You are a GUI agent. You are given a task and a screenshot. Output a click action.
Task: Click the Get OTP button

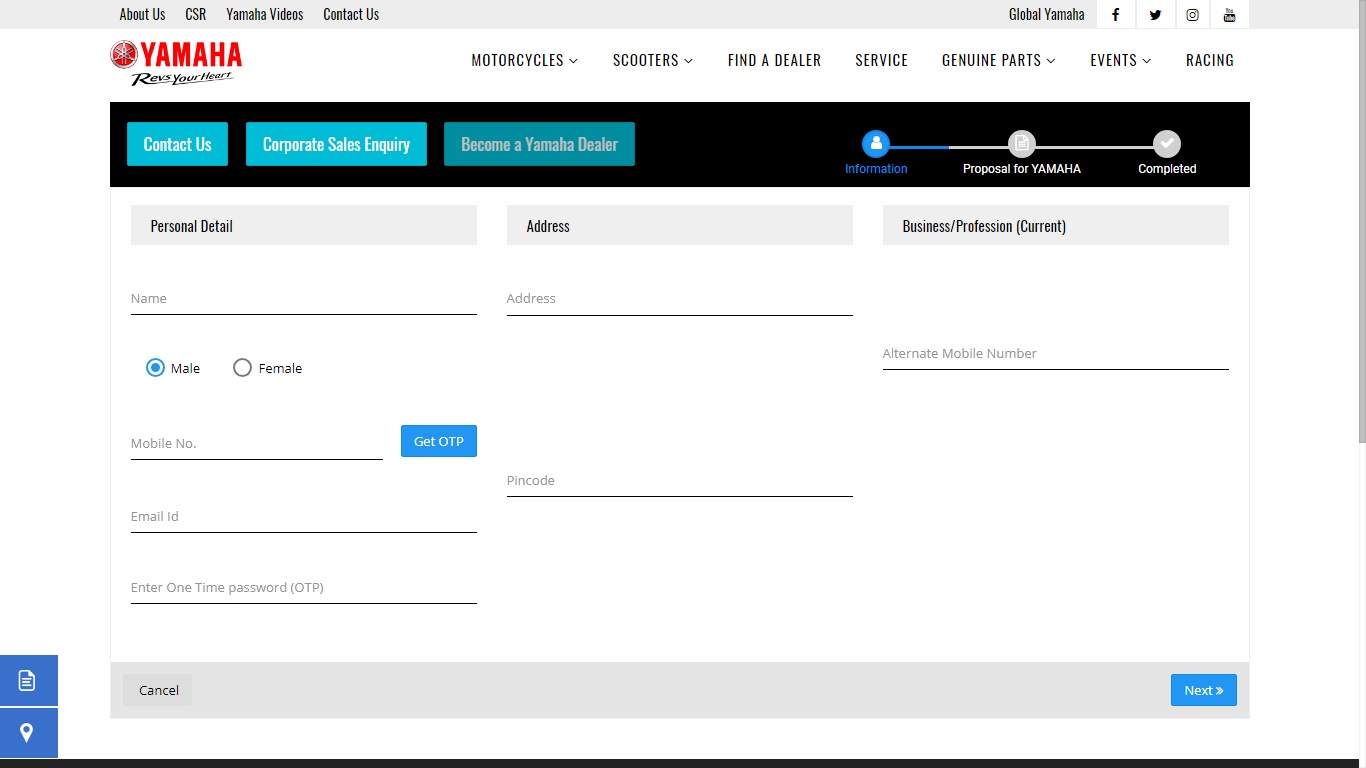coord(438,441)
